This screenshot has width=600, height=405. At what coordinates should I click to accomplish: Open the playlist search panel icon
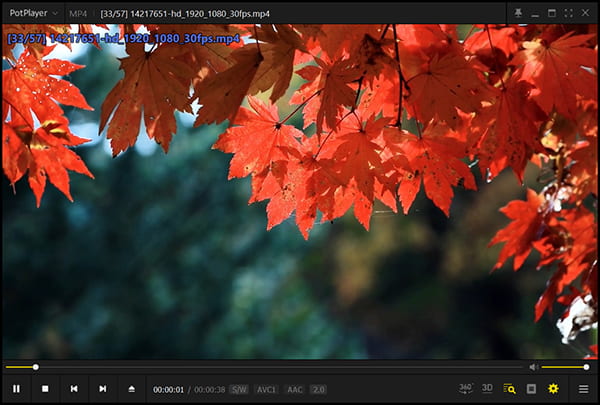coord(509,389)
